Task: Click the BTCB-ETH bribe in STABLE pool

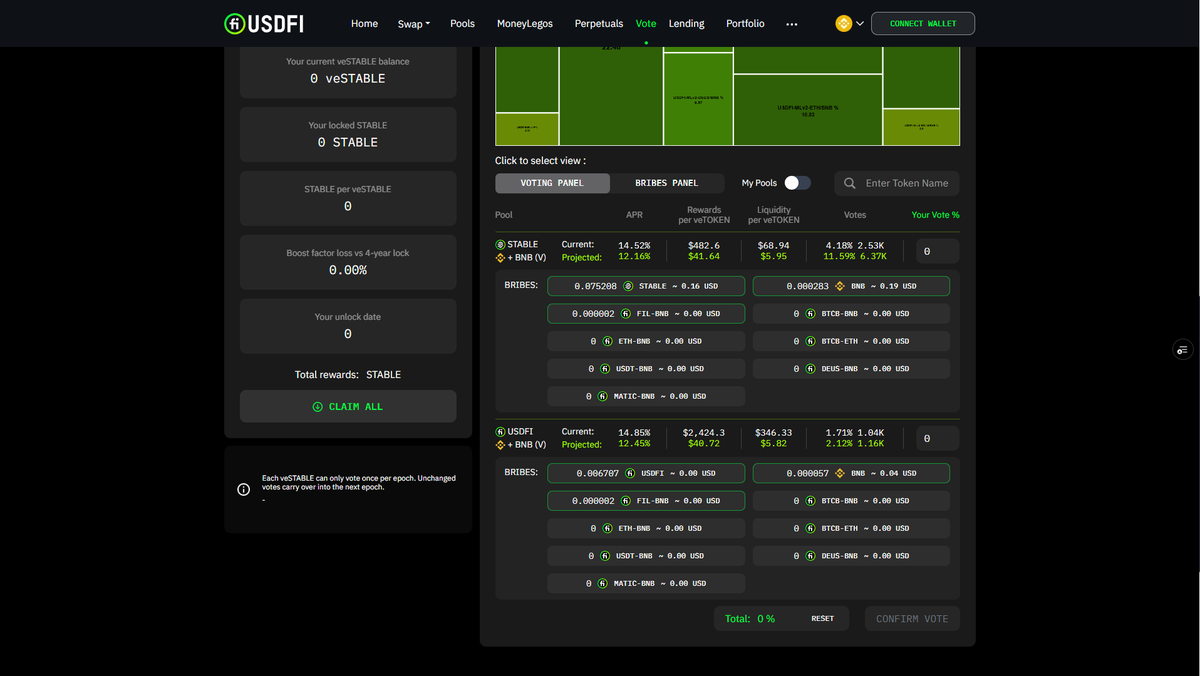Action: click(851, 341)
